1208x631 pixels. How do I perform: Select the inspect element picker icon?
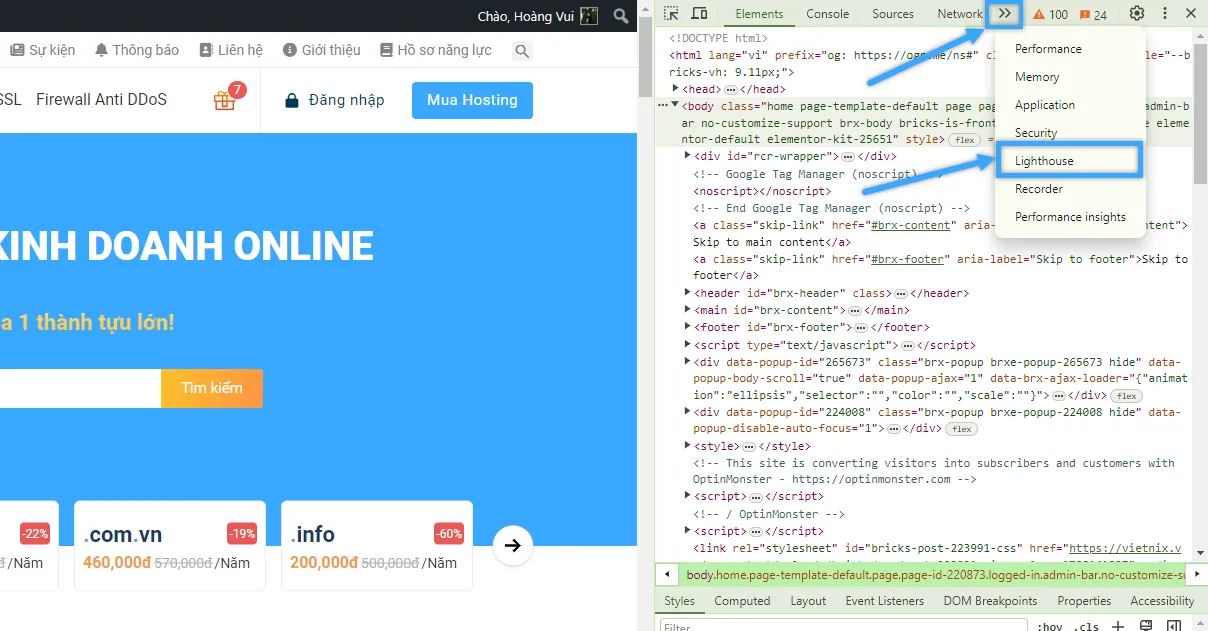672,14
